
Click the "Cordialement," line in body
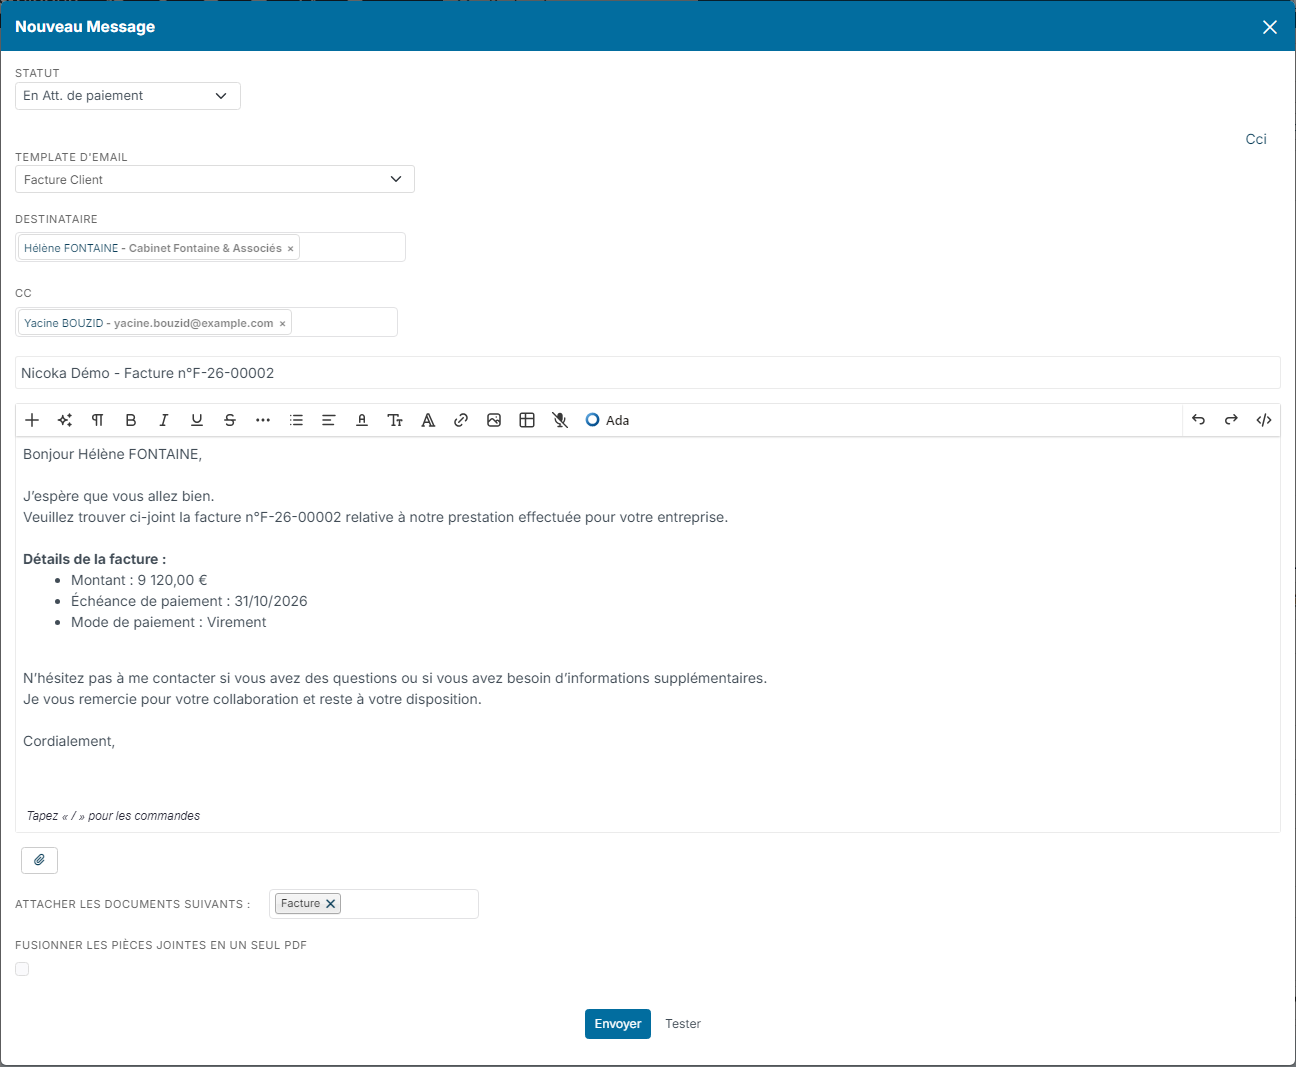pos(69,741)
